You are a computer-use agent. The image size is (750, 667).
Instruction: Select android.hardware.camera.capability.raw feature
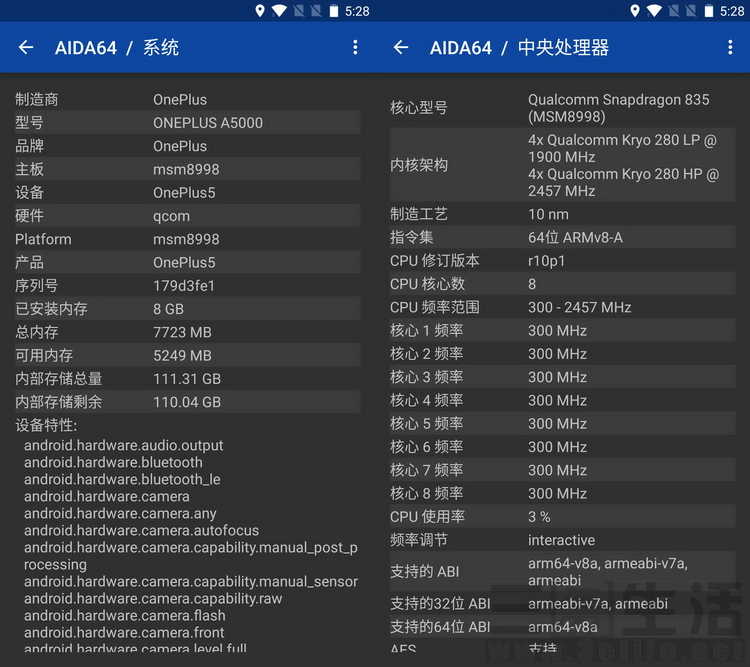[153, 599]
